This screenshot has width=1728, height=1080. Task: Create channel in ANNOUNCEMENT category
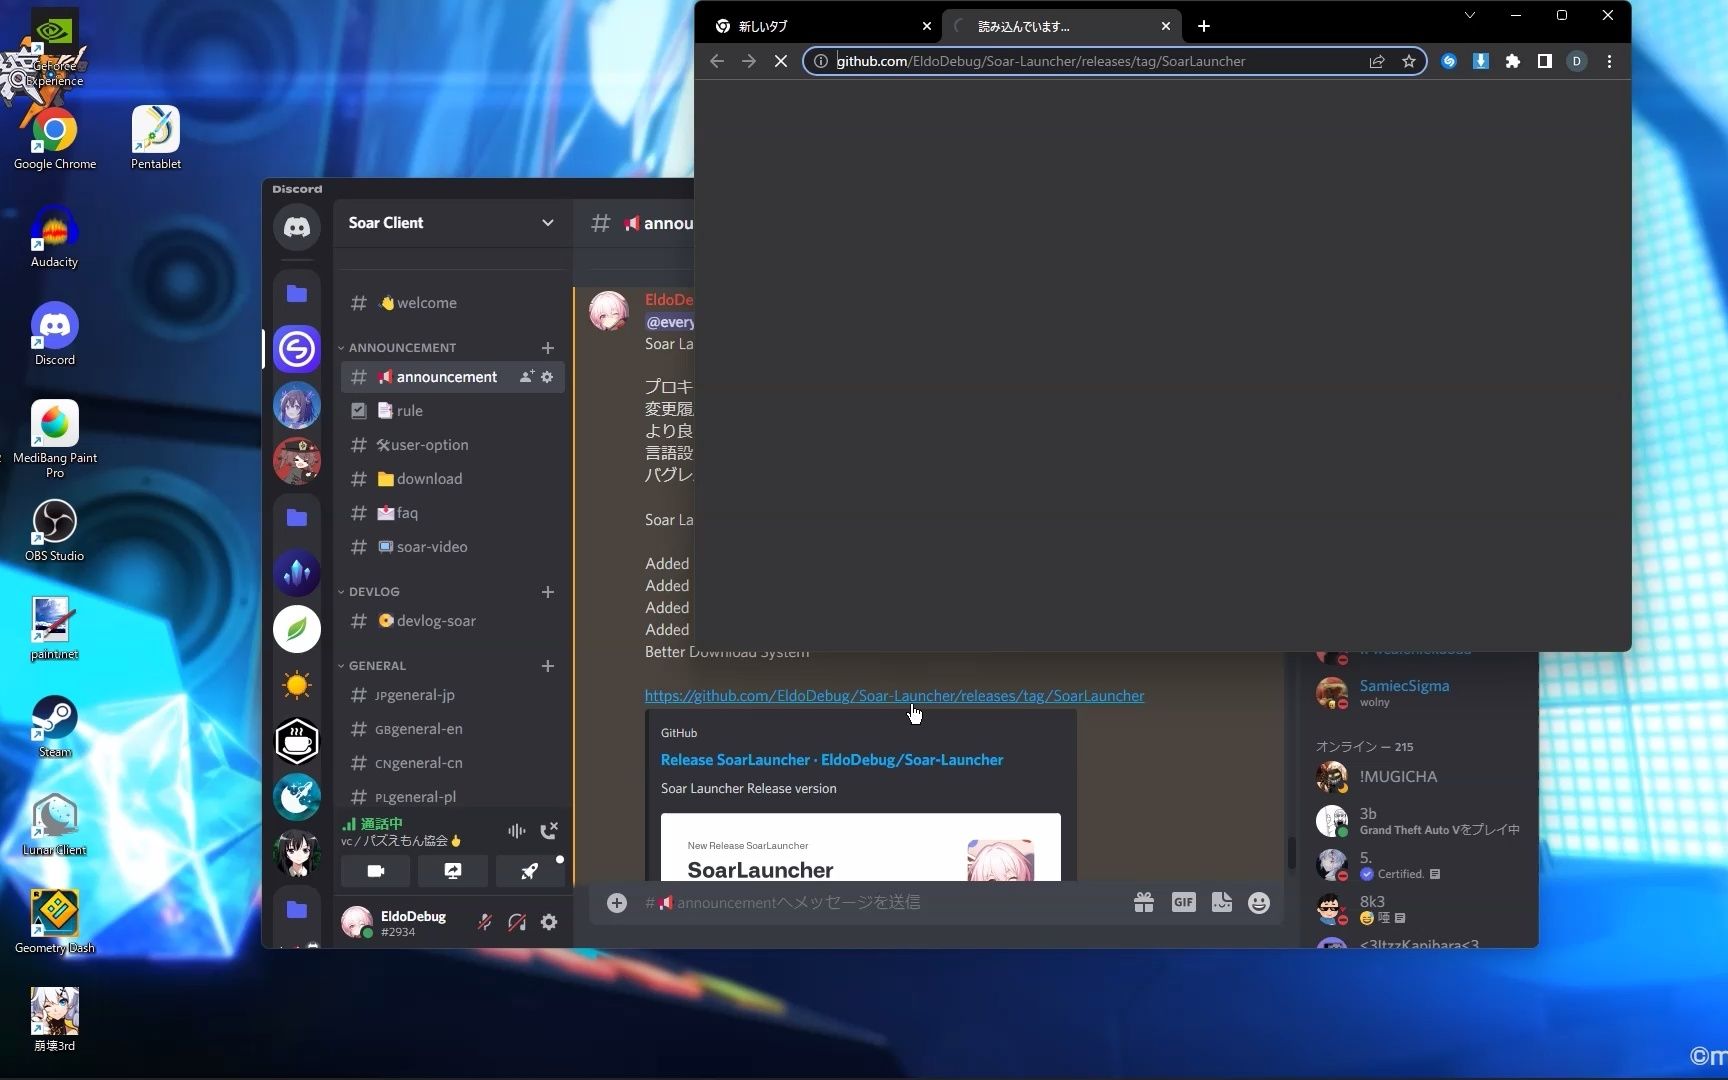547,348
